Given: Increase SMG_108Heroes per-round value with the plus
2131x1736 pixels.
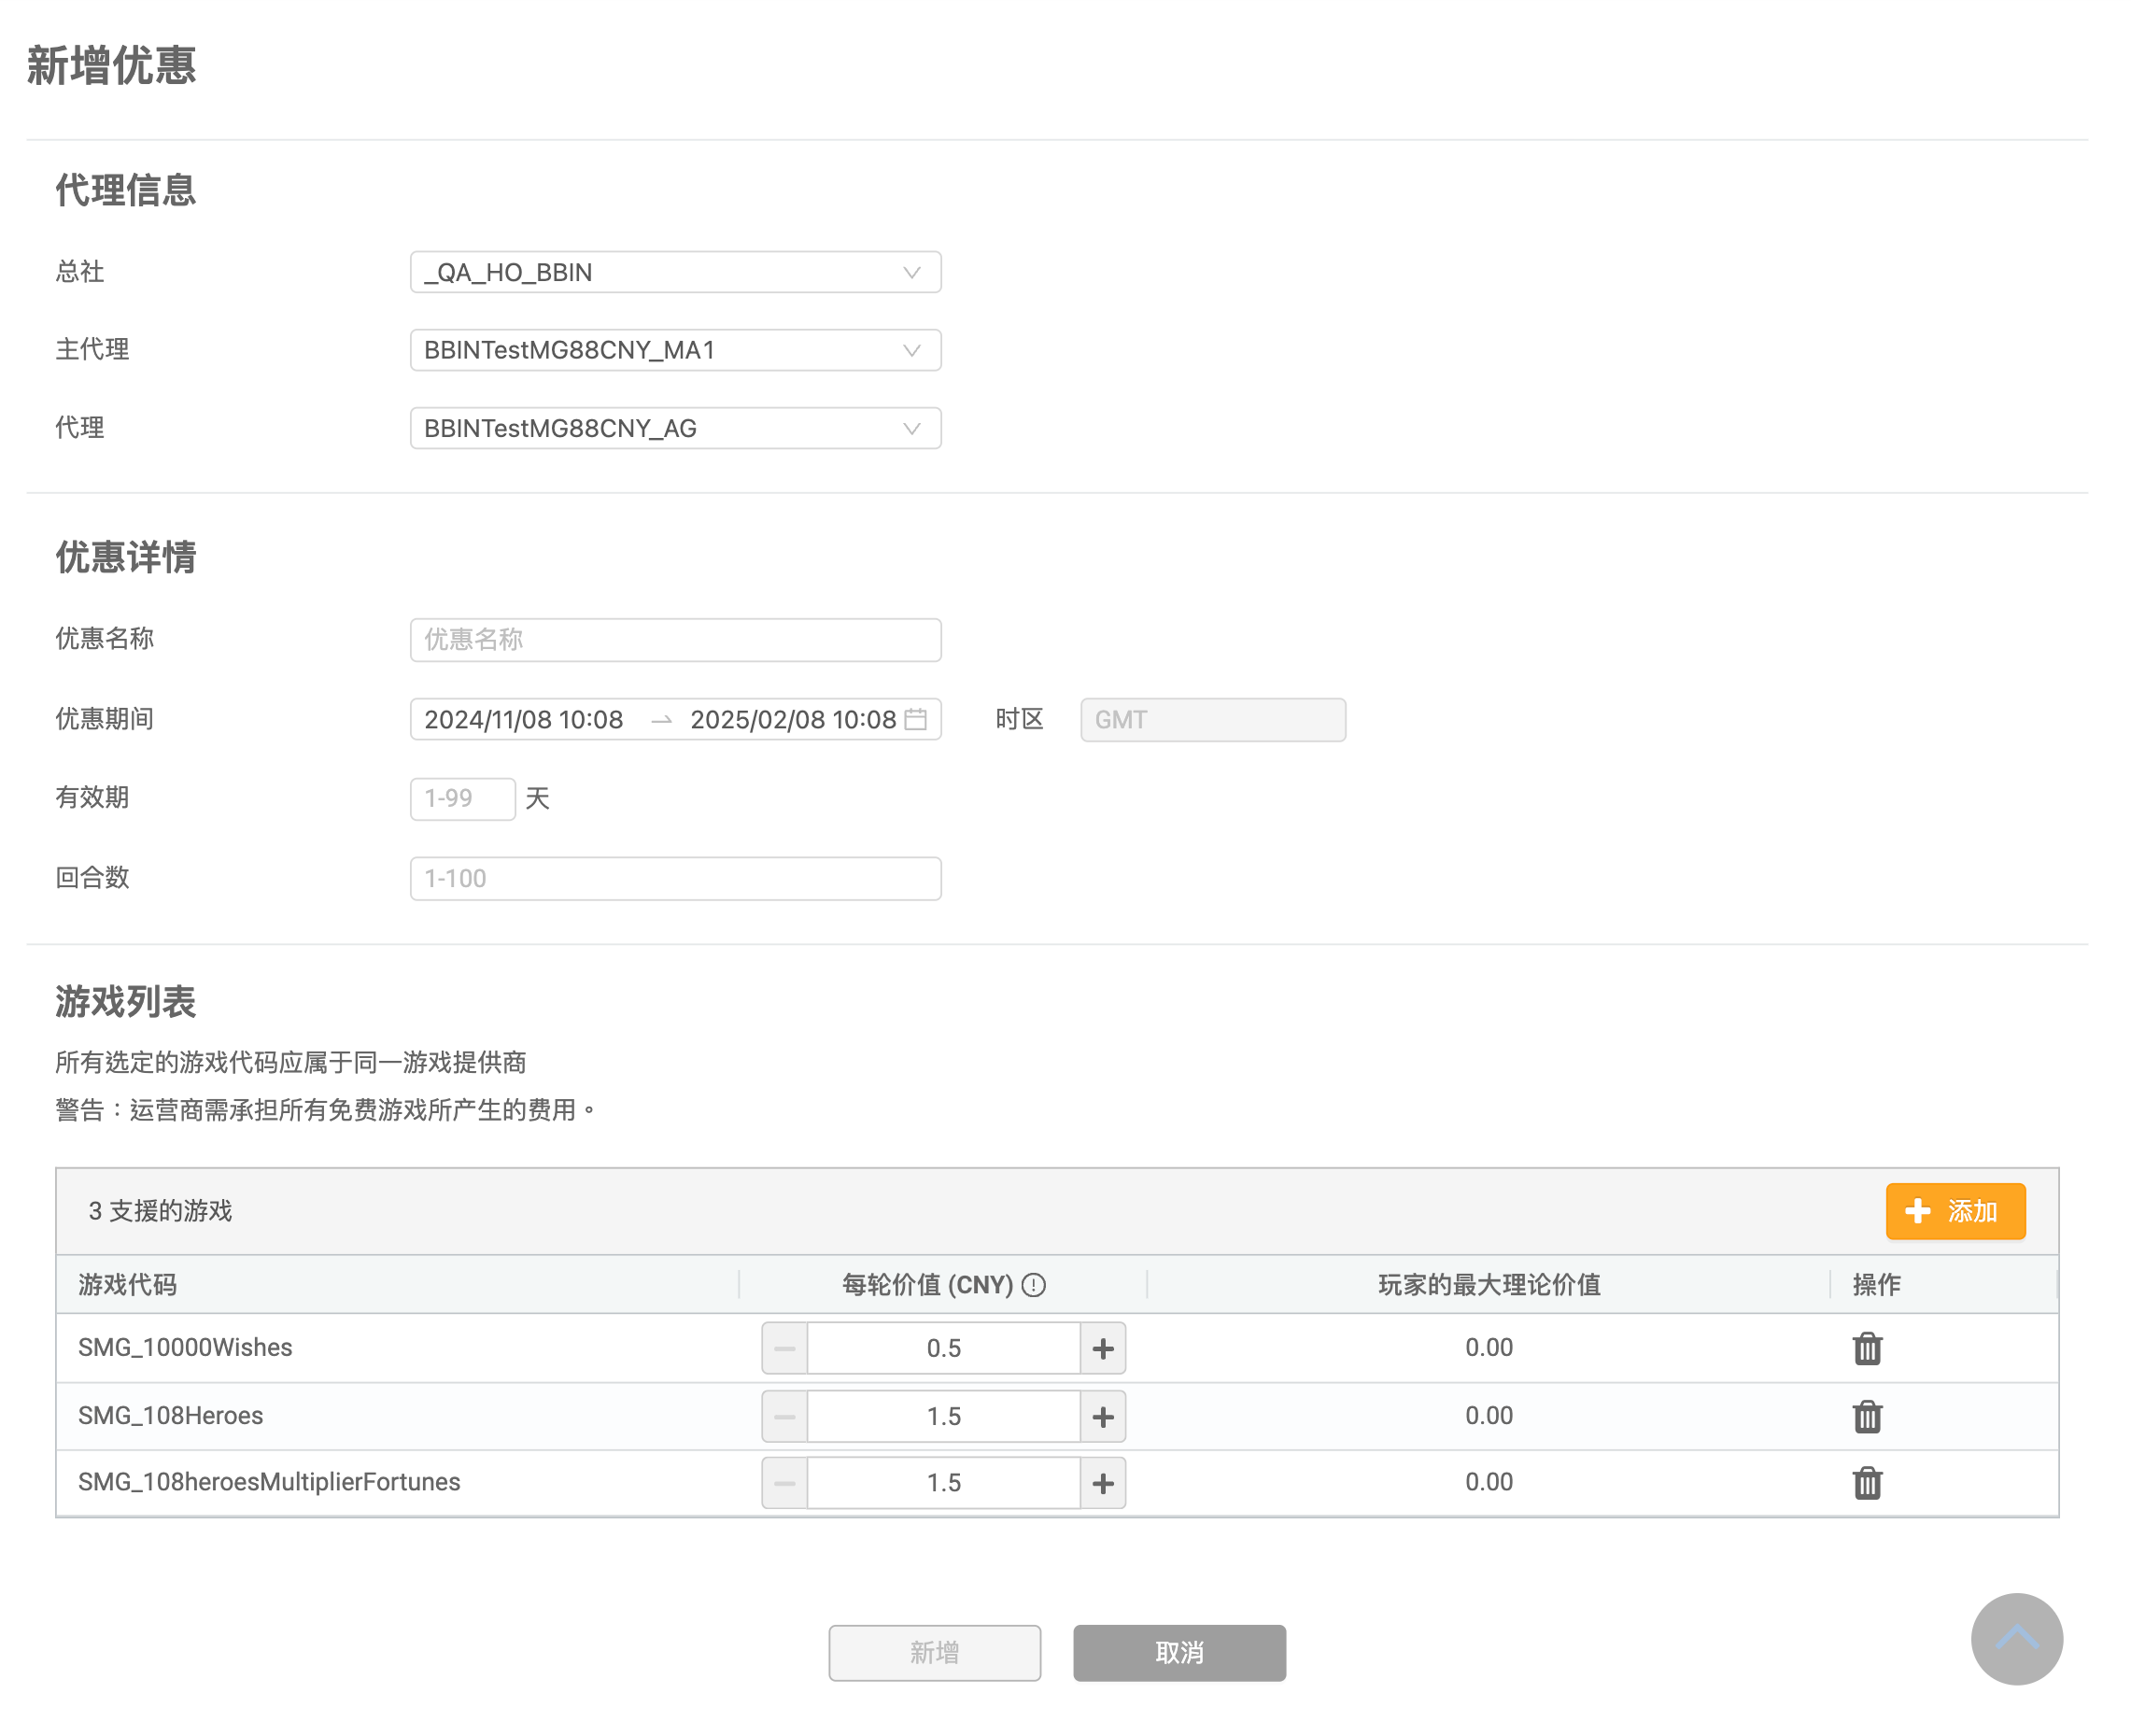Looking at the screenshot, I should click(x=1103, y=1416).
